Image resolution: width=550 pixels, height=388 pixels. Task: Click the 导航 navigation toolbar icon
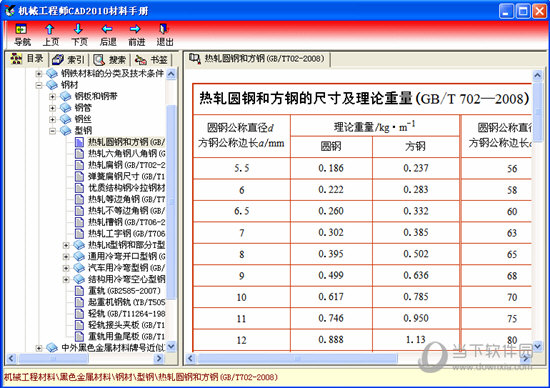(x=22, y=35)
